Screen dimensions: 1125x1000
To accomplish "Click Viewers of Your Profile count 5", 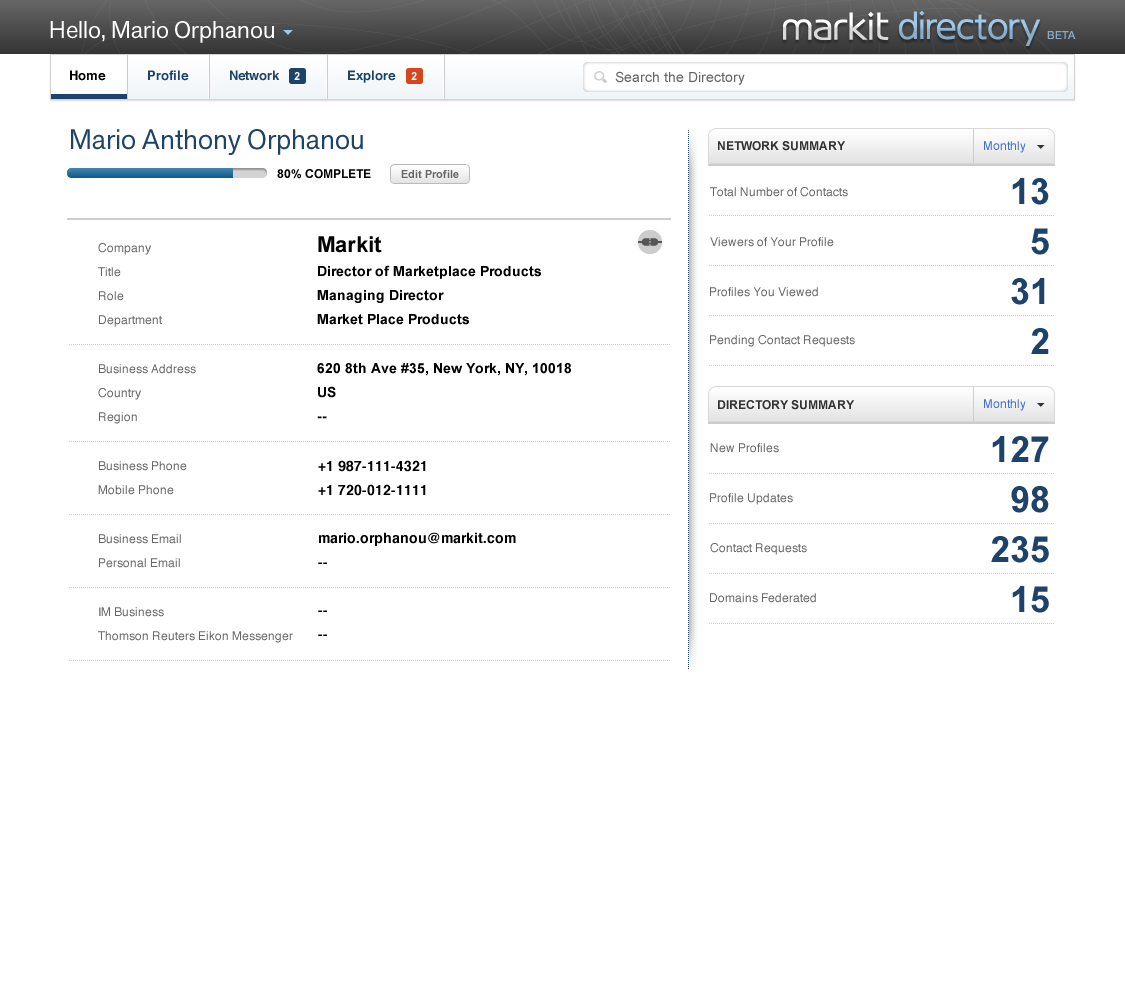I will point(1040,242).
